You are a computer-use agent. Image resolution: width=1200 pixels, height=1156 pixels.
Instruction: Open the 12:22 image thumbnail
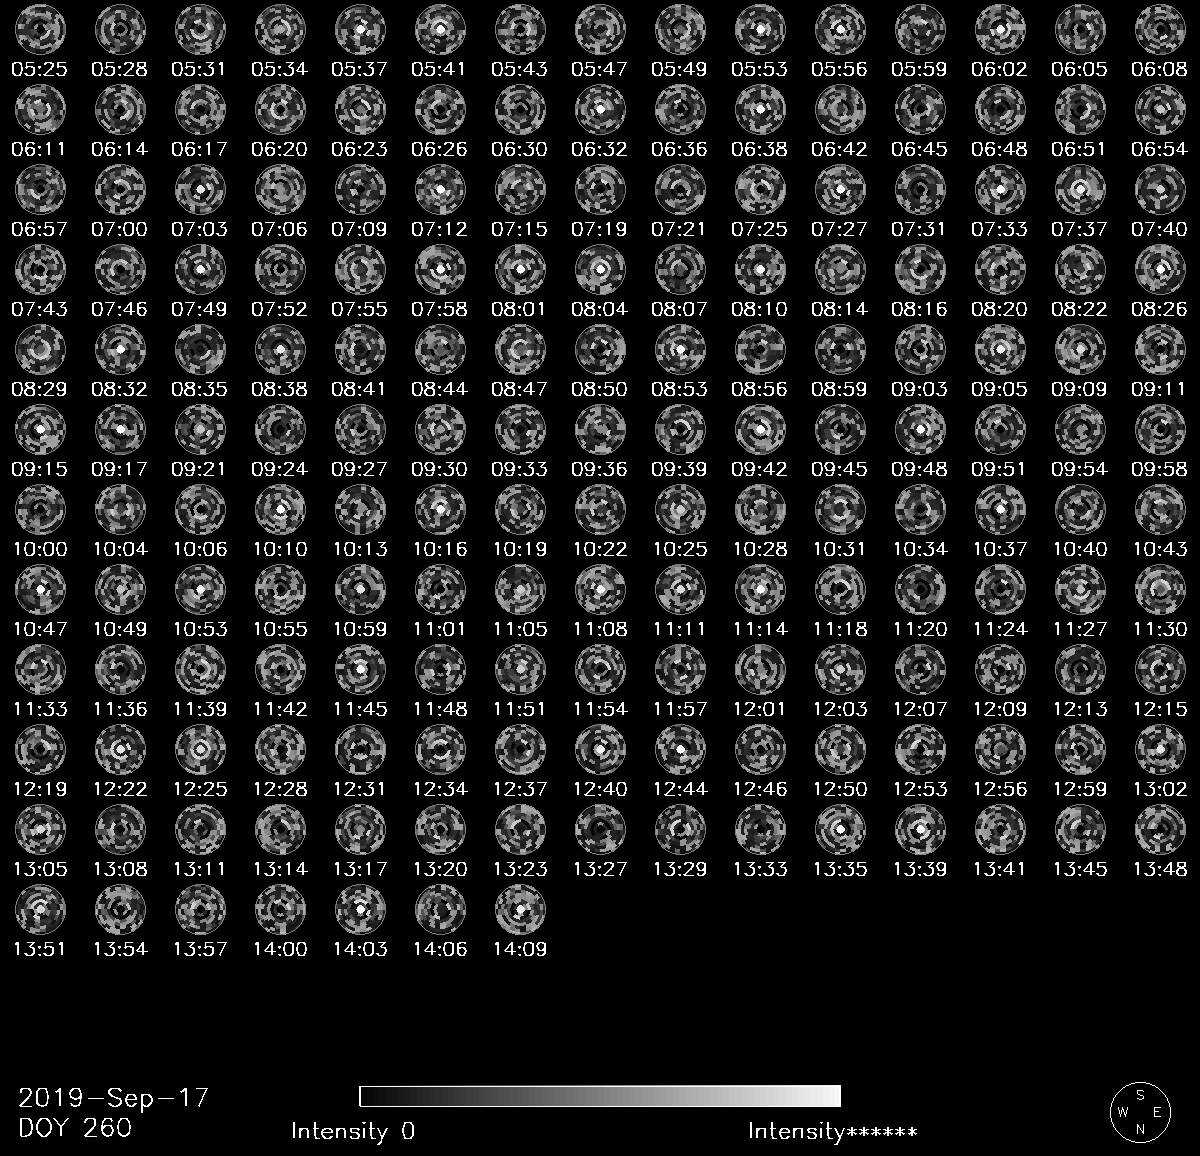(120, 750)
